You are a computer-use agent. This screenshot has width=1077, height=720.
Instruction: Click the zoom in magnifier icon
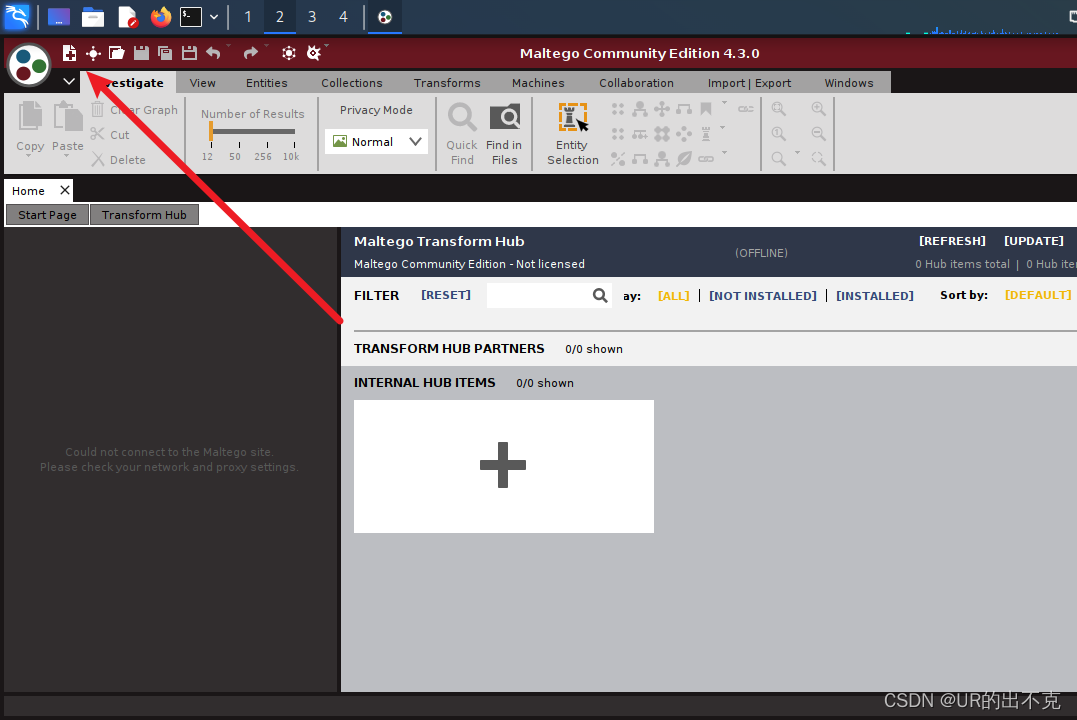819,109
